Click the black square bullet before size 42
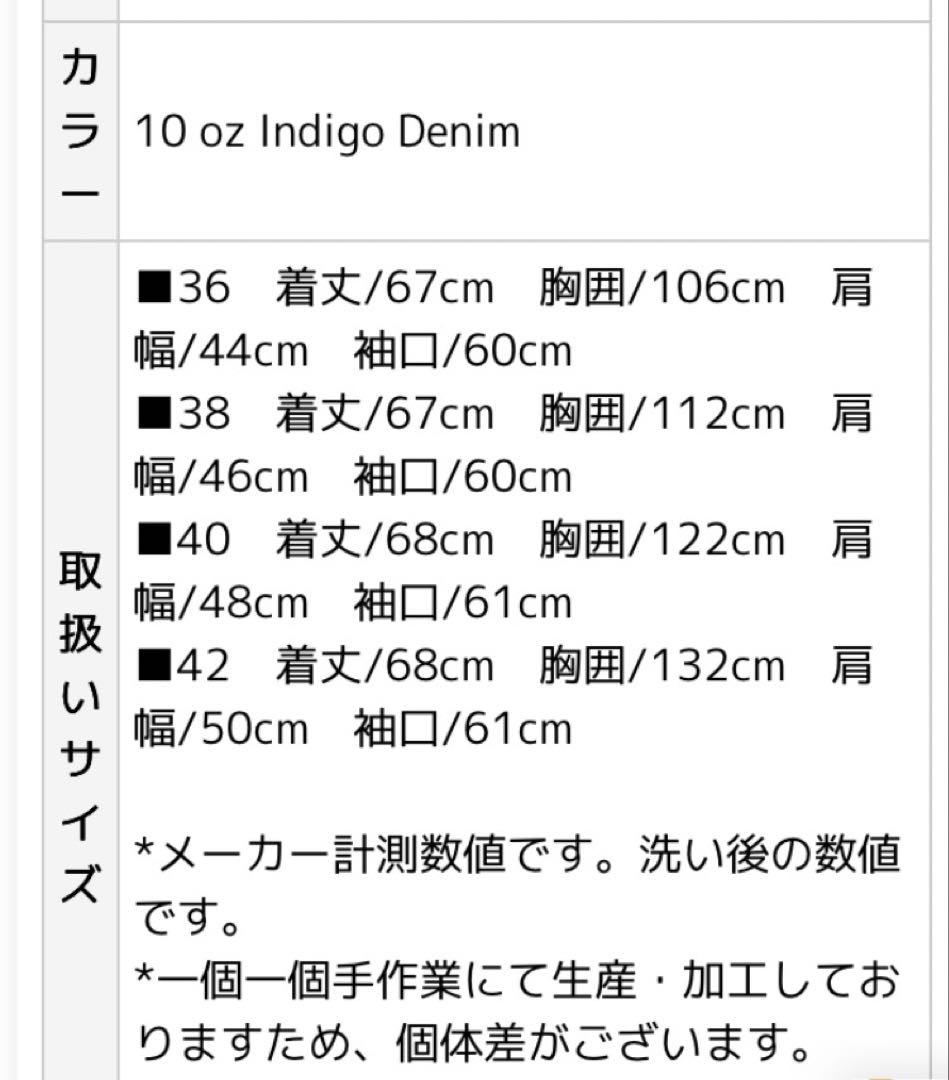Viewport: 949px width, 1080px height. [154, 667]
